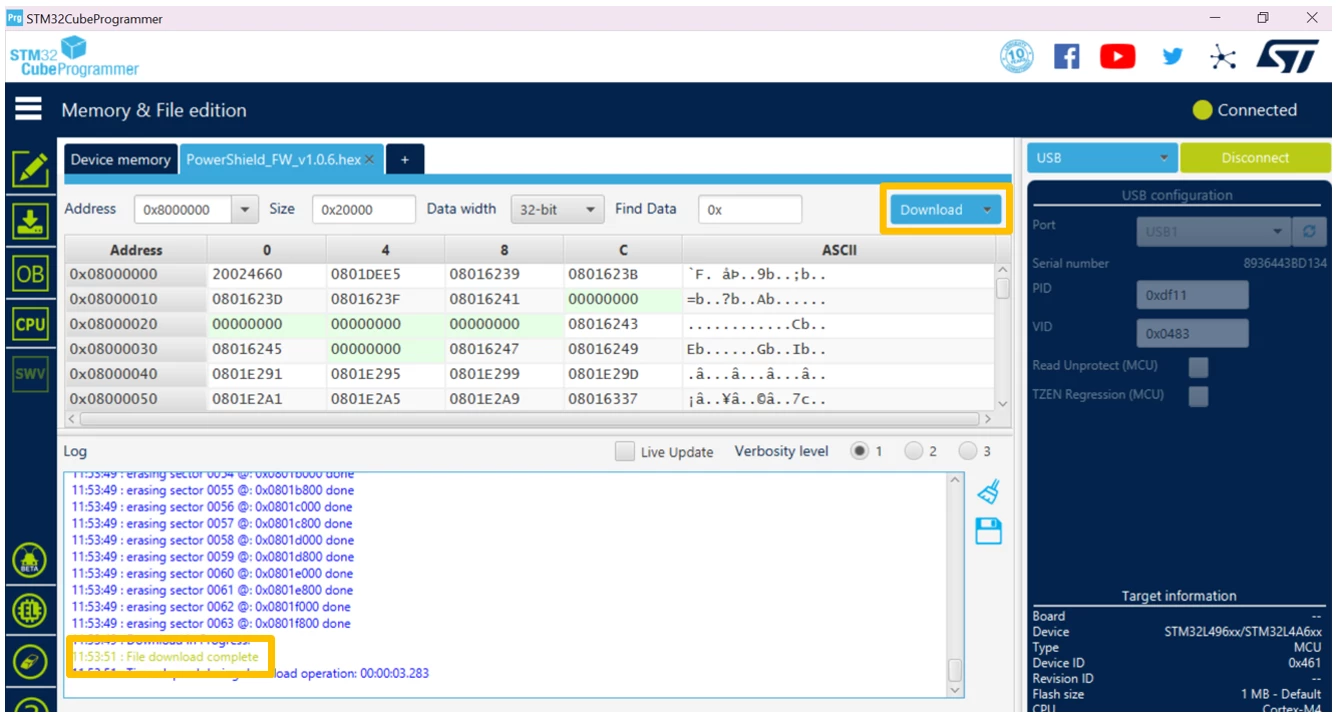Expand the Data width 32-bit dropdown
1339x719 pixels.
tap(558, 210)
